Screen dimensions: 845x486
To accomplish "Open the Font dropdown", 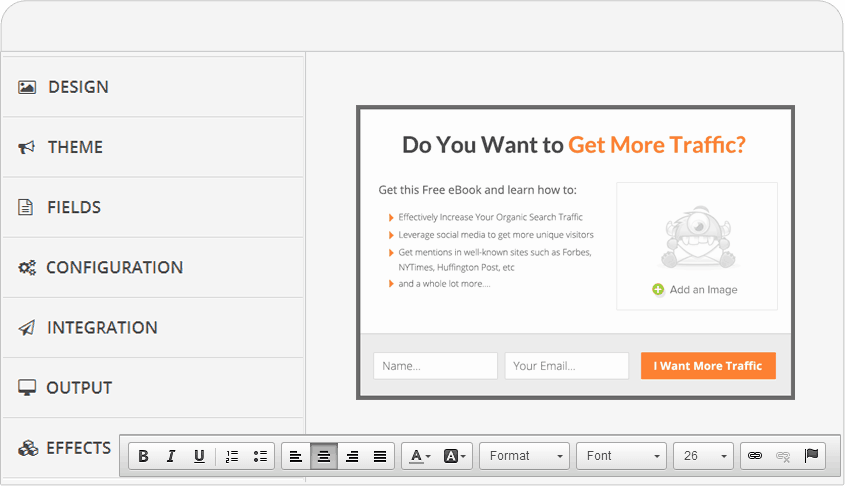I will coord(621,456).
